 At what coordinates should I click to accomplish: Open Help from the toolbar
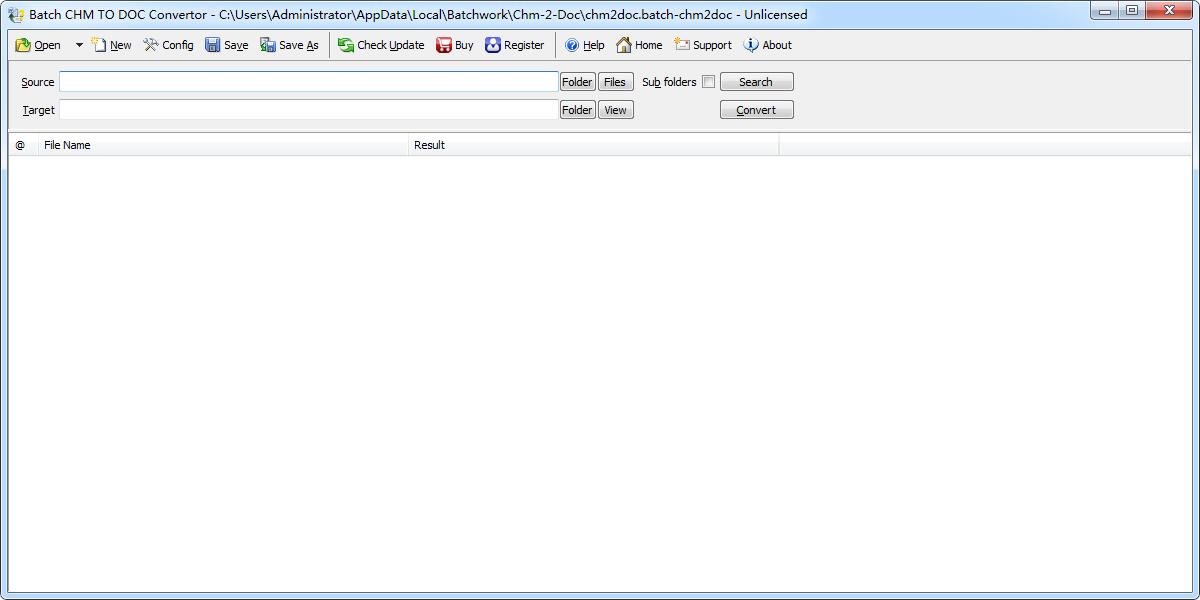click(x=585, y=45)
